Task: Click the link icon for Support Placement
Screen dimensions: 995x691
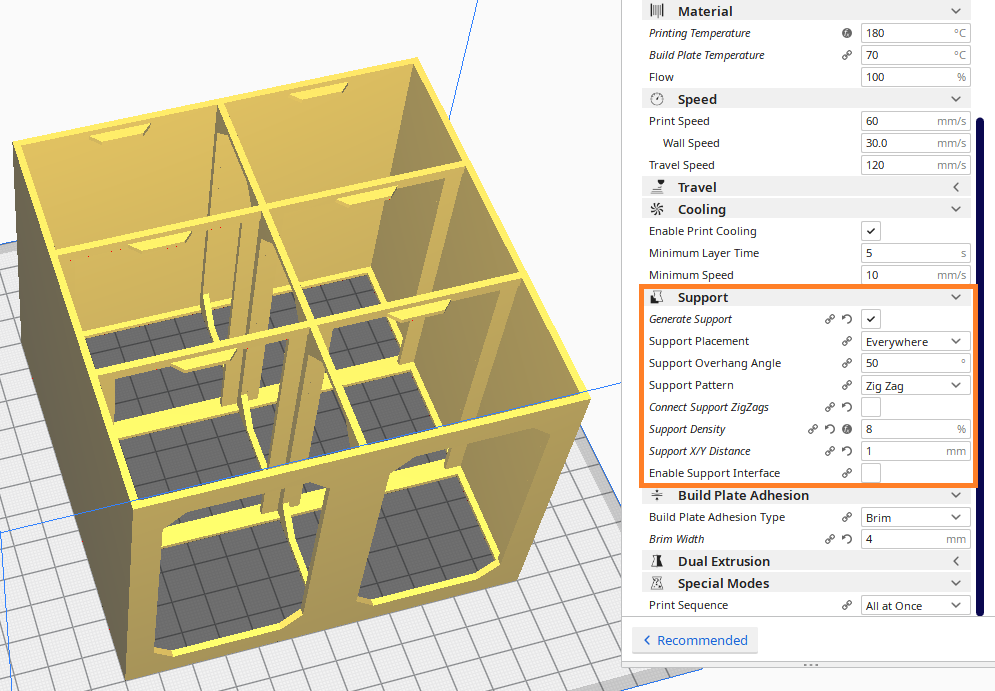Action: 847,341
